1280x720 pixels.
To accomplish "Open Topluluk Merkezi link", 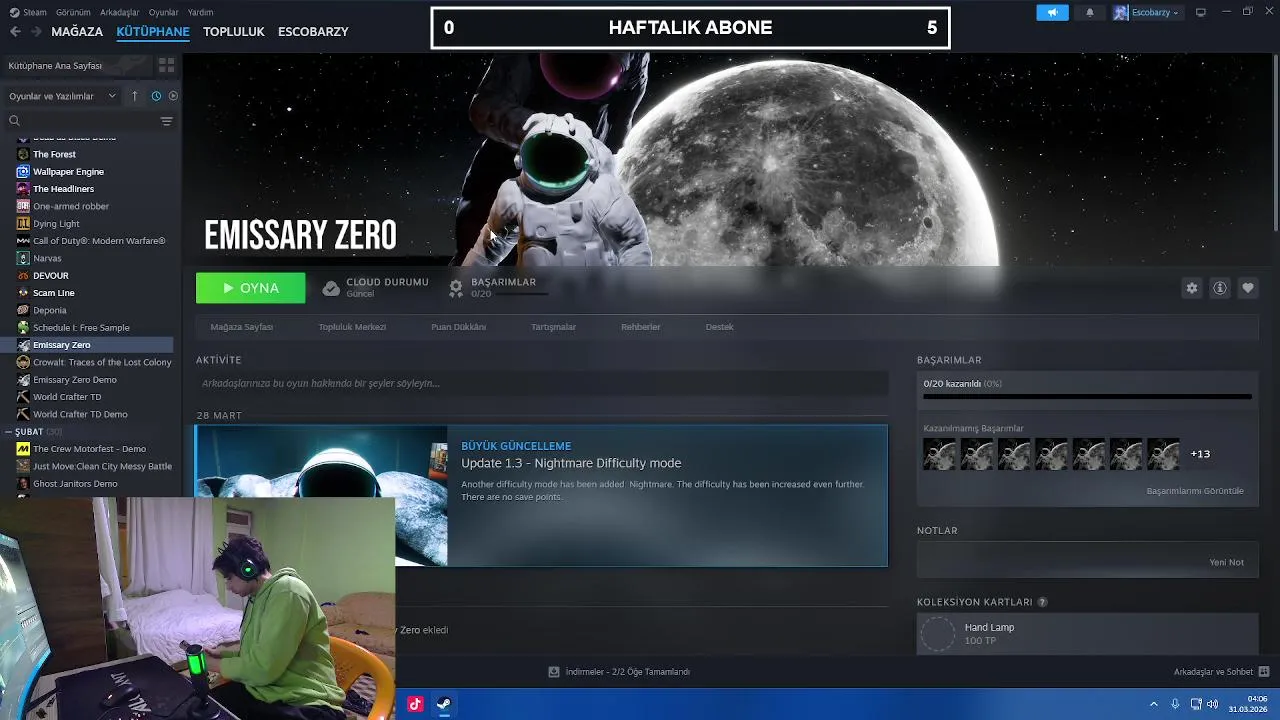I will click(x=352, y=327).
